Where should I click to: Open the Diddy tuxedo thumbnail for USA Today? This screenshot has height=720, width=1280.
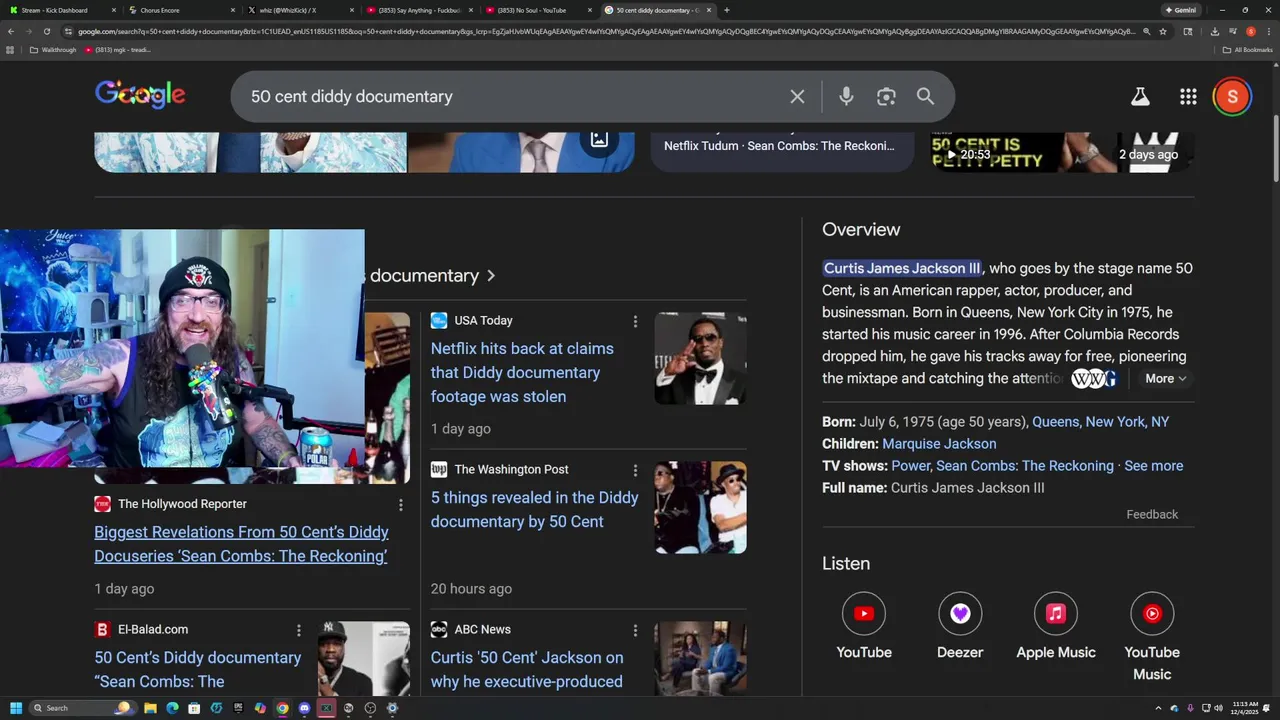[700, 359]
